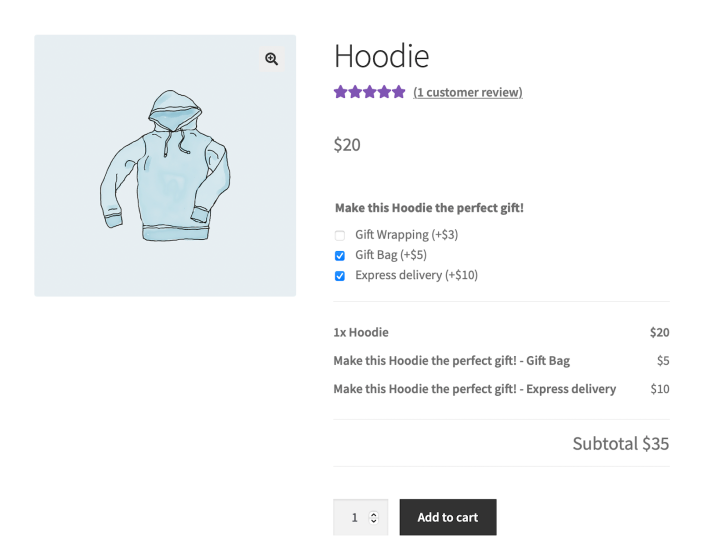Screen dimensions: 703x556
Task: Select the "1x Hoodie" summary row
Action: (x=361, y=332)
